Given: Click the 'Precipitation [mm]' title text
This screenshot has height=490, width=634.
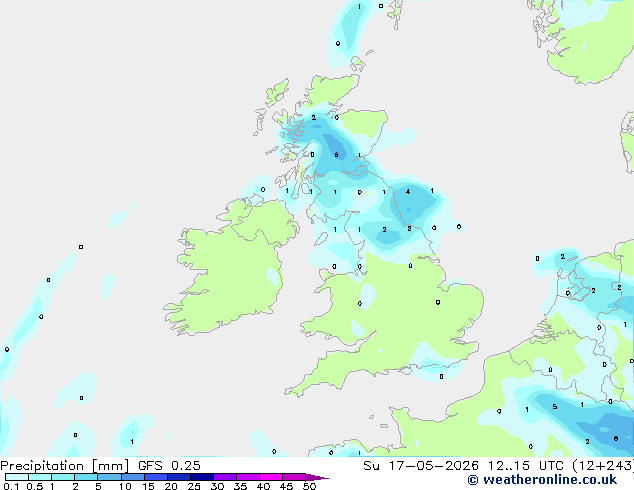Looking at the screenshot, I should click(x=65, y=466).
